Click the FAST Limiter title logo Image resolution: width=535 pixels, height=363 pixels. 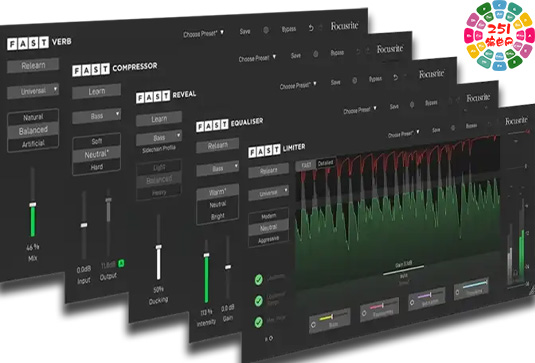tap(277, 150)
